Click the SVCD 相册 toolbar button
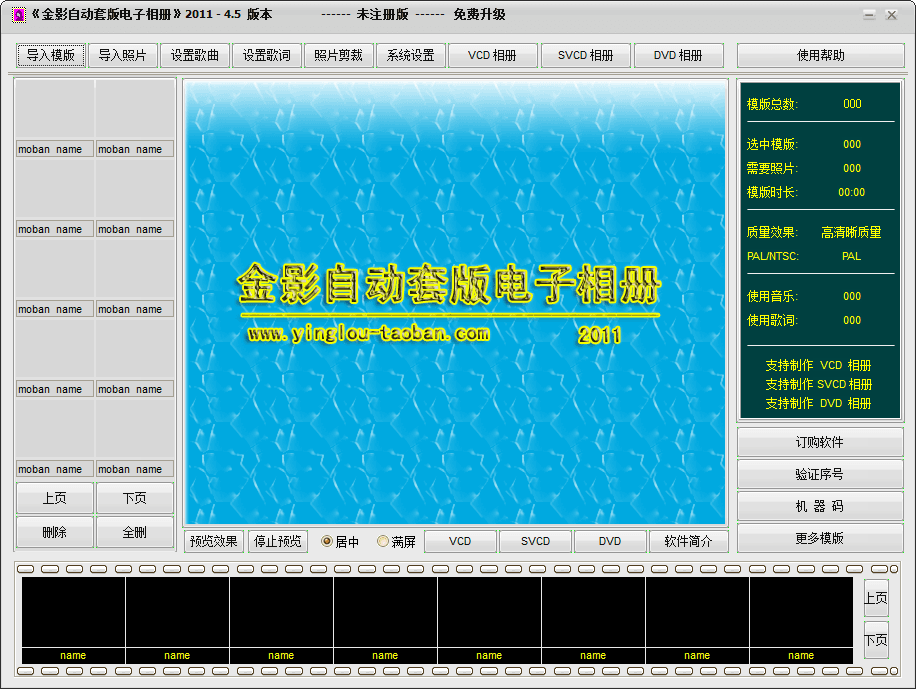The image size is (916, 689). [585, 56]
